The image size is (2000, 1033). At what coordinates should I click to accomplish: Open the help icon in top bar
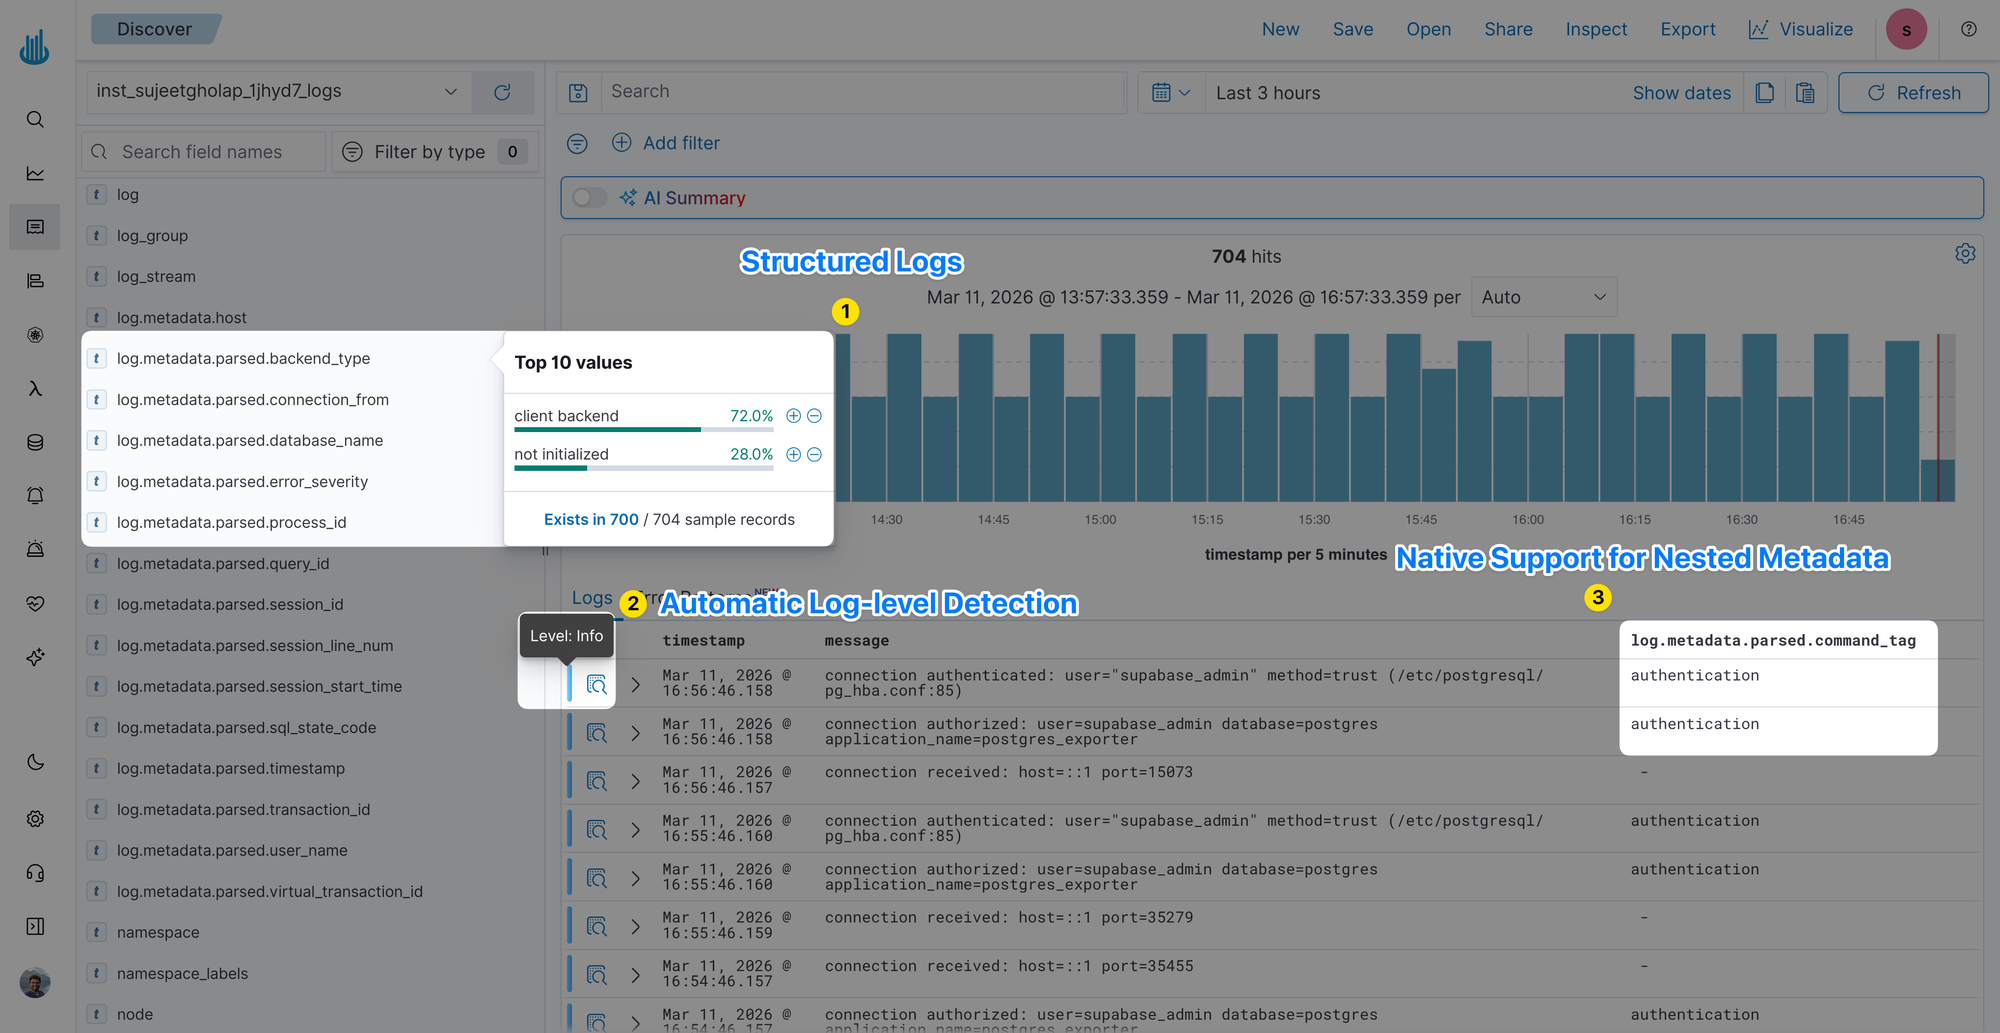[1968, 30]
